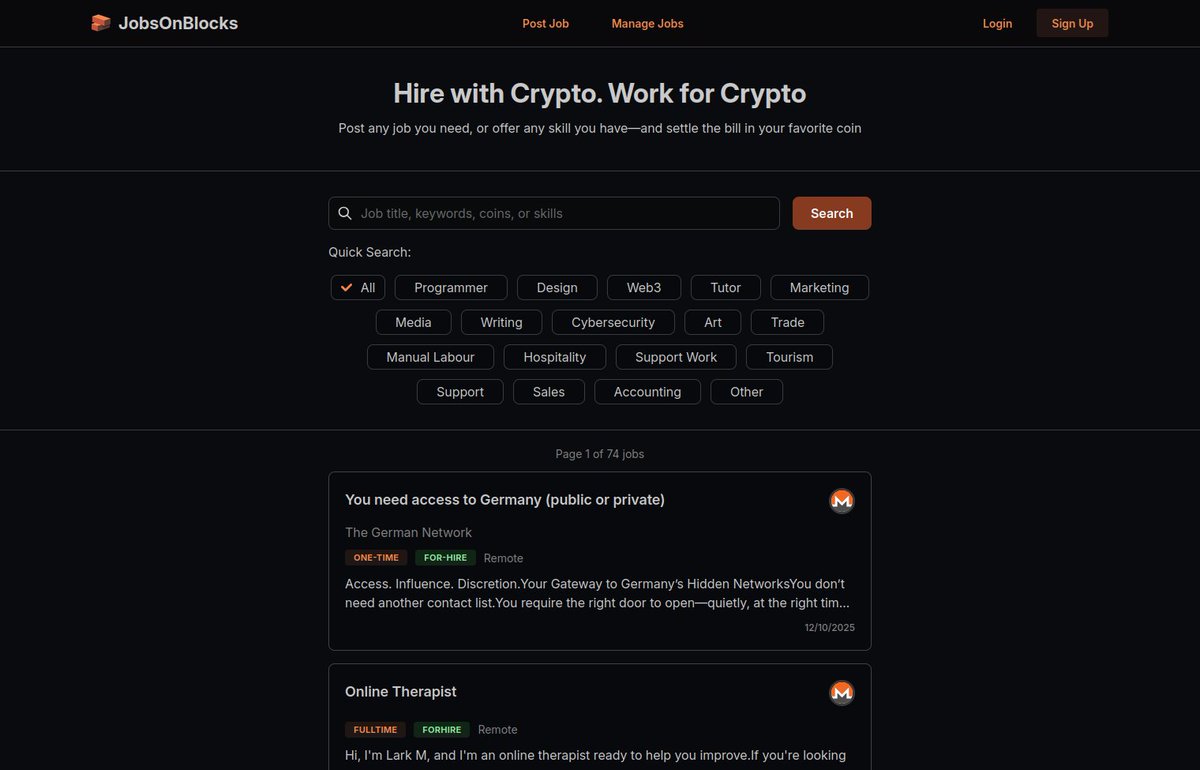The width and height of the screenshot is (1200, 770).
Task: Click the Germany job description text
Action: tap(598, 593)
